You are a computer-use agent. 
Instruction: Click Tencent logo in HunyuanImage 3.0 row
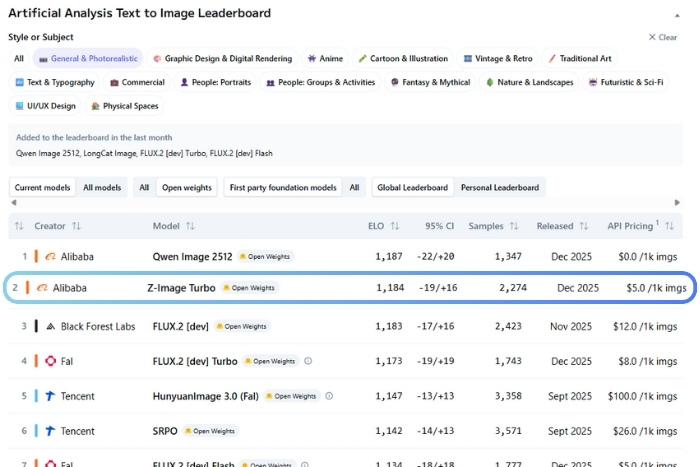pyautogui.click(x=50, y=396)
